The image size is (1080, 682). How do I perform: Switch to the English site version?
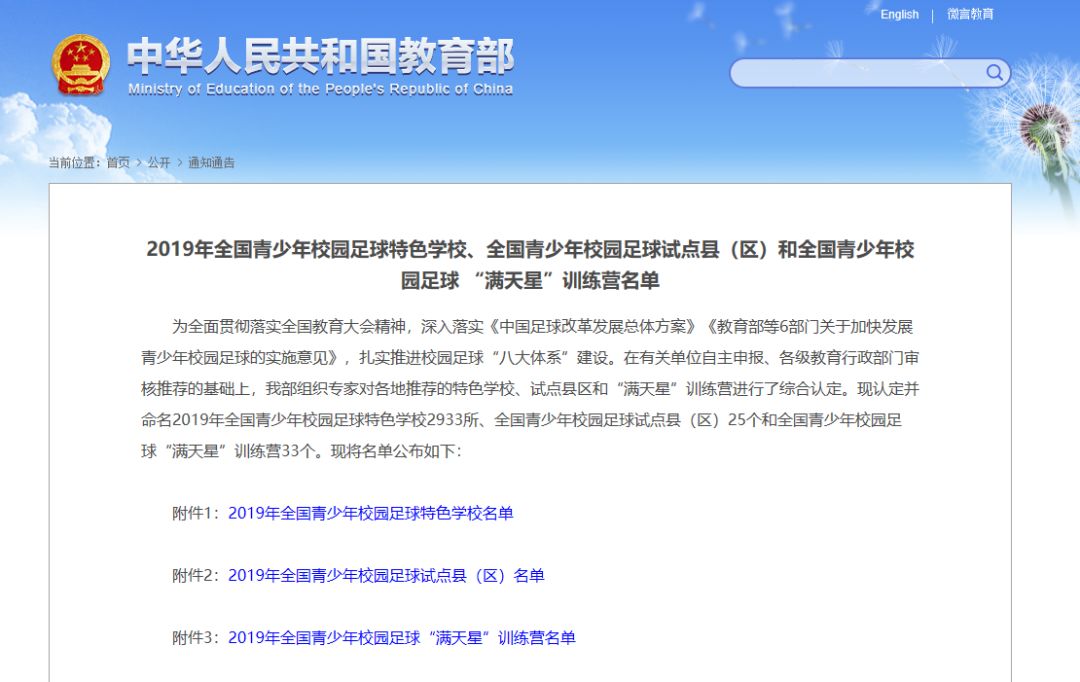click(x=900, y=14)
